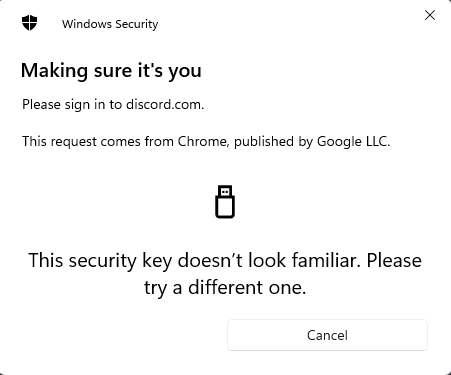451x375 pixels.
Task: Click the Windows Security shield icon
Action: click(x=29, y=23)
